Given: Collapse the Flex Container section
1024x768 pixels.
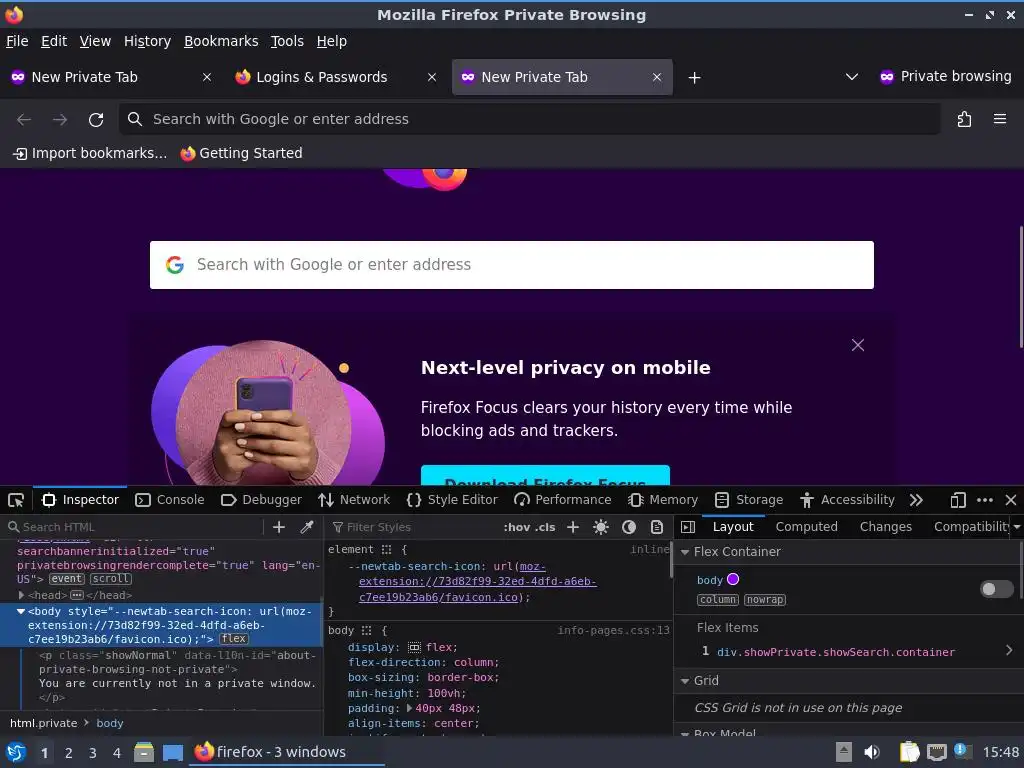Looking at the screenshot, I should [685, 552].
